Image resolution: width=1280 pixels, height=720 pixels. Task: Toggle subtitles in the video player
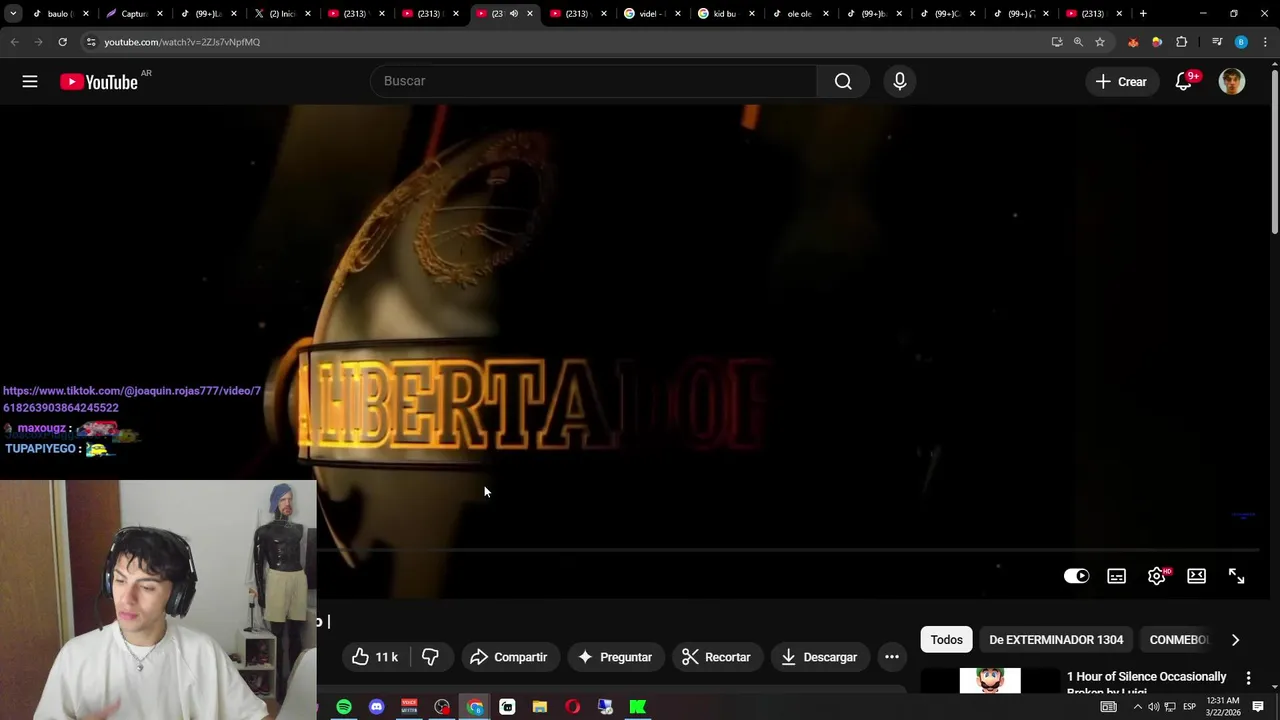click(x=1116, y=576)
